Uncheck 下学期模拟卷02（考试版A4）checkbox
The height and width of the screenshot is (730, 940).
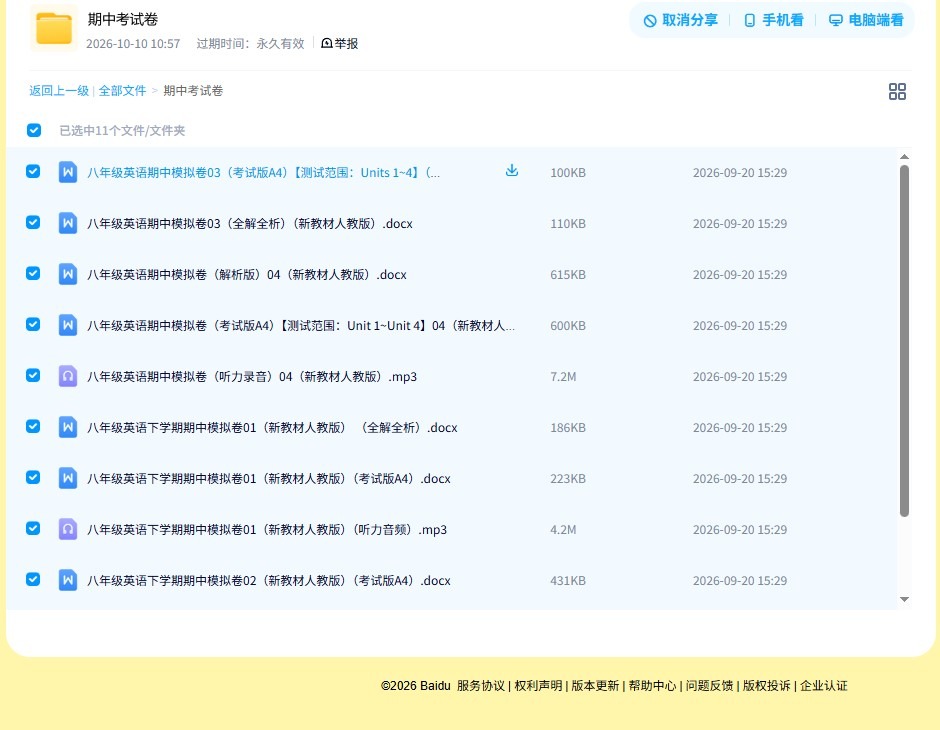(x=33, y=579)
